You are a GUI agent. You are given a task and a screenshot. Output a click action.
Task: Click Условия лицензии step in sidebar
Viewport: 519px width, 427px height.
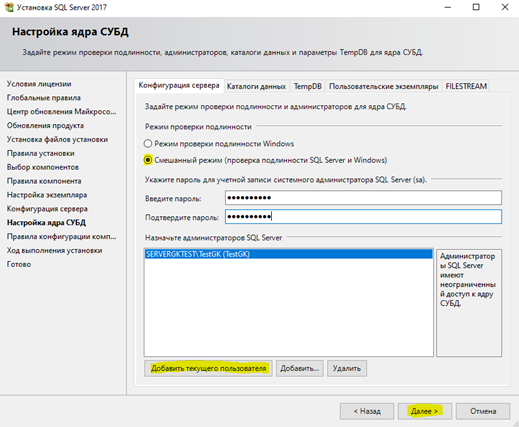coord(39,84)
